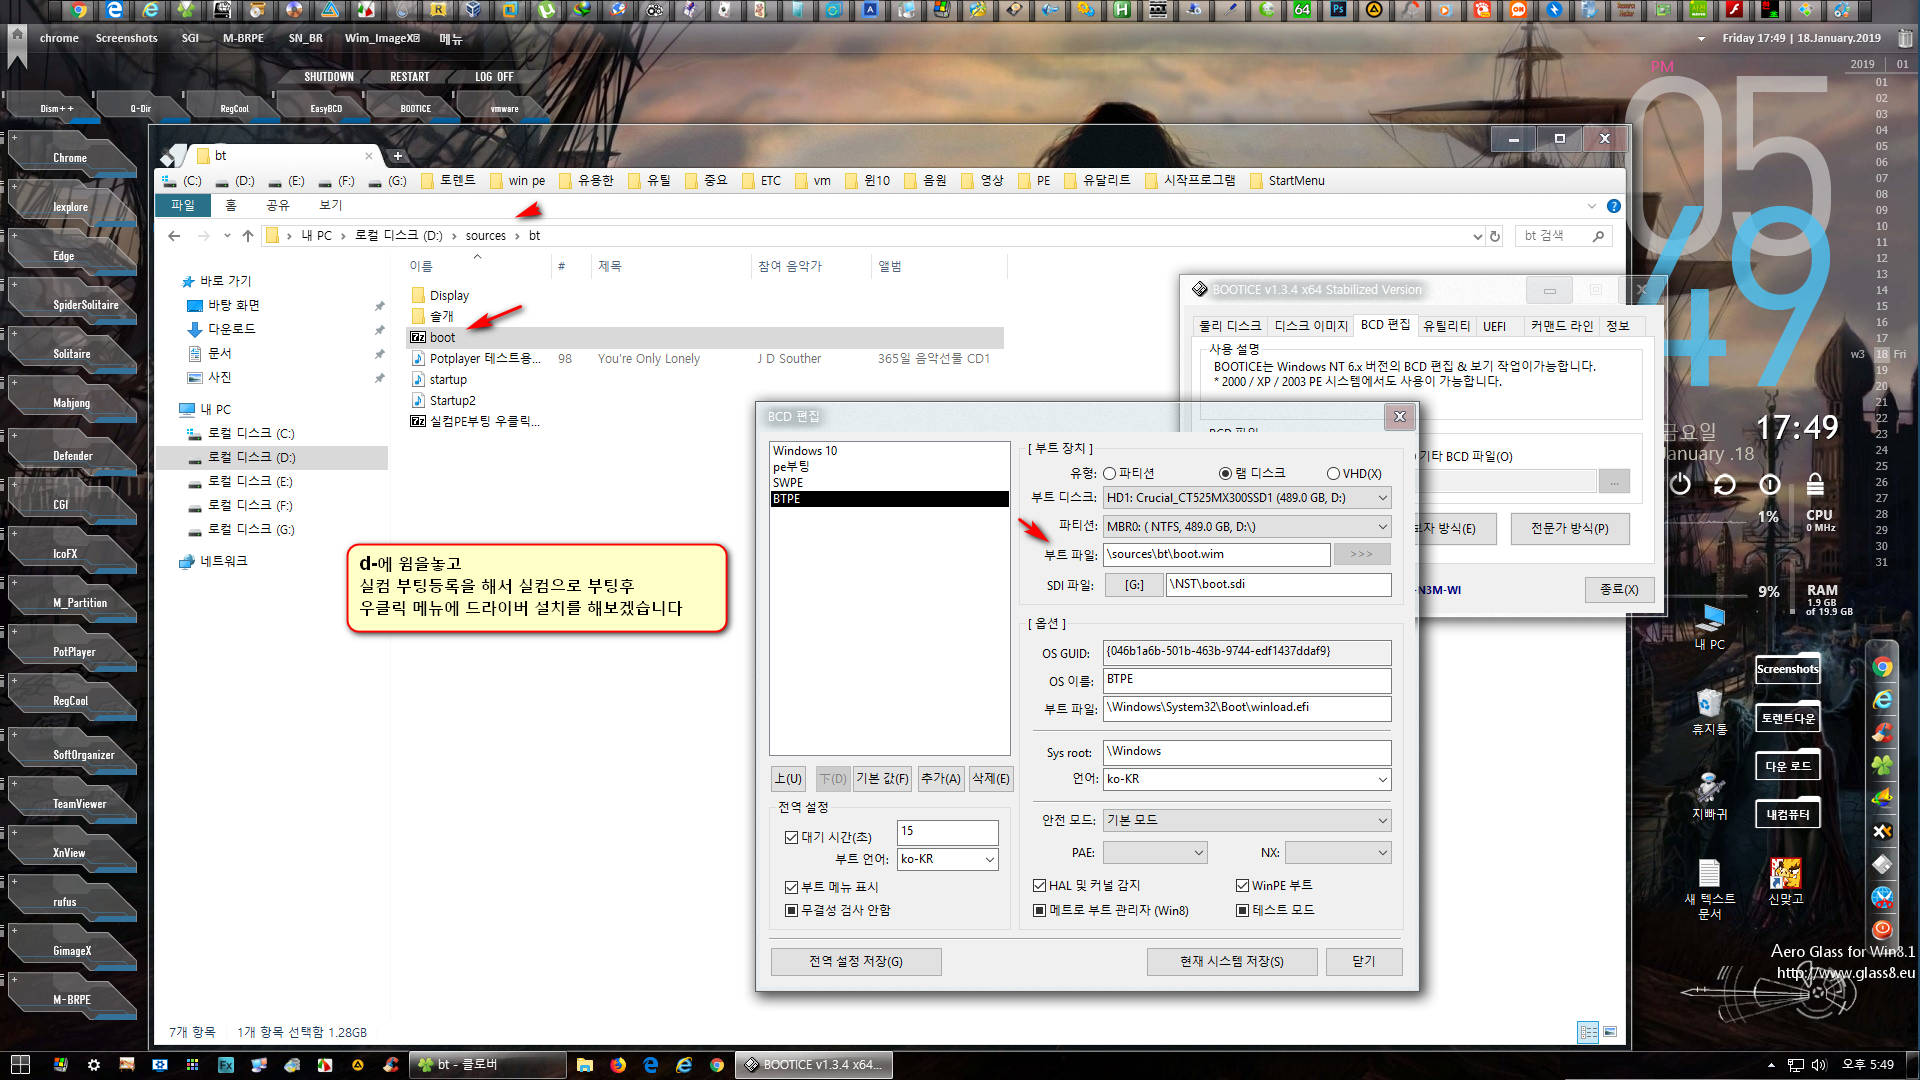Click the Dism++ launcher tab
Screen dimensions: 1920x1080
click(55, 108)
